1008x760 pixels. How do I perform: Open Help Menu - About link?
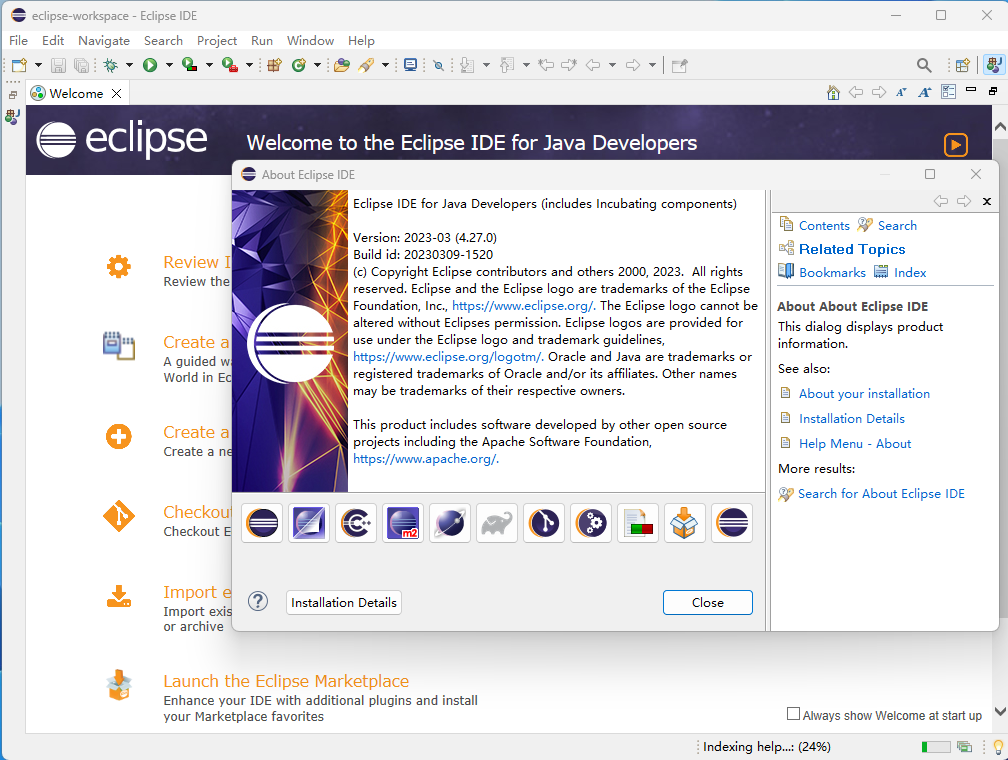[x=855, y=444]
